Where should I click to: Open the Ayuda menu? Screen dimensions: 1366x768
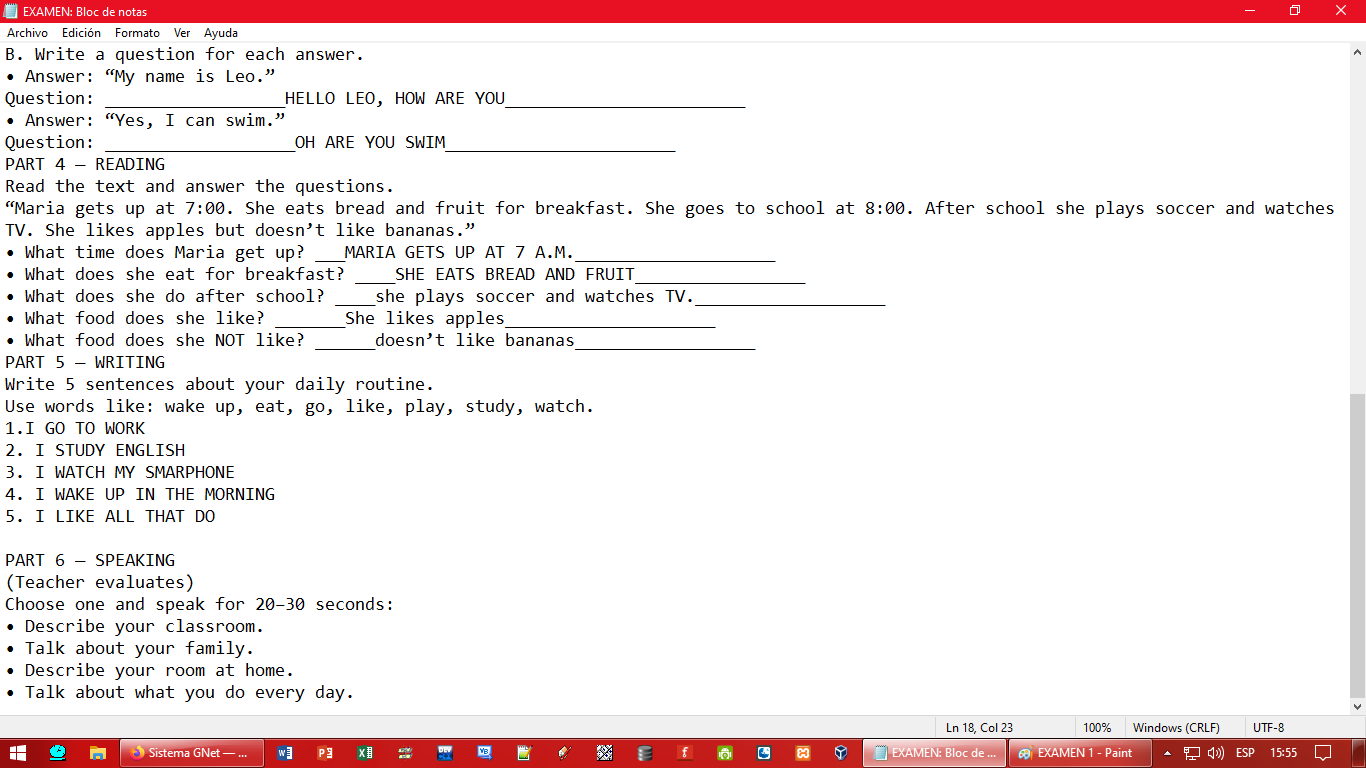click(x=221, y=33)
